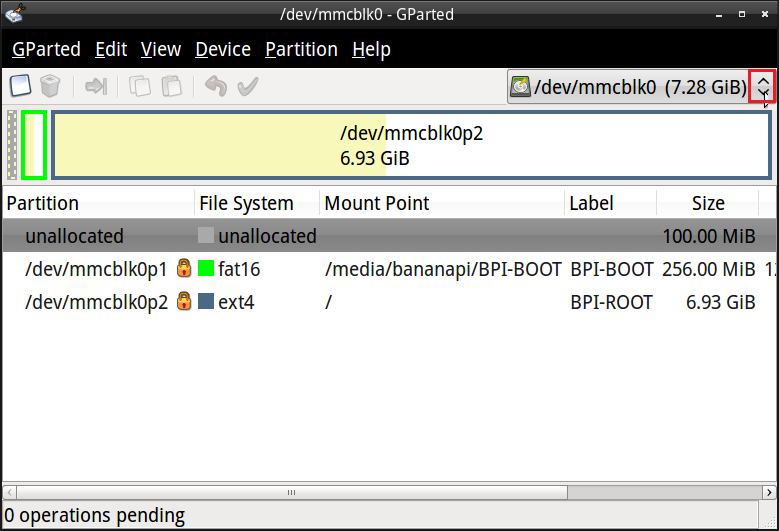Select /dev/mmcblk0p2 block in the disk map

[x=411, y=146]
